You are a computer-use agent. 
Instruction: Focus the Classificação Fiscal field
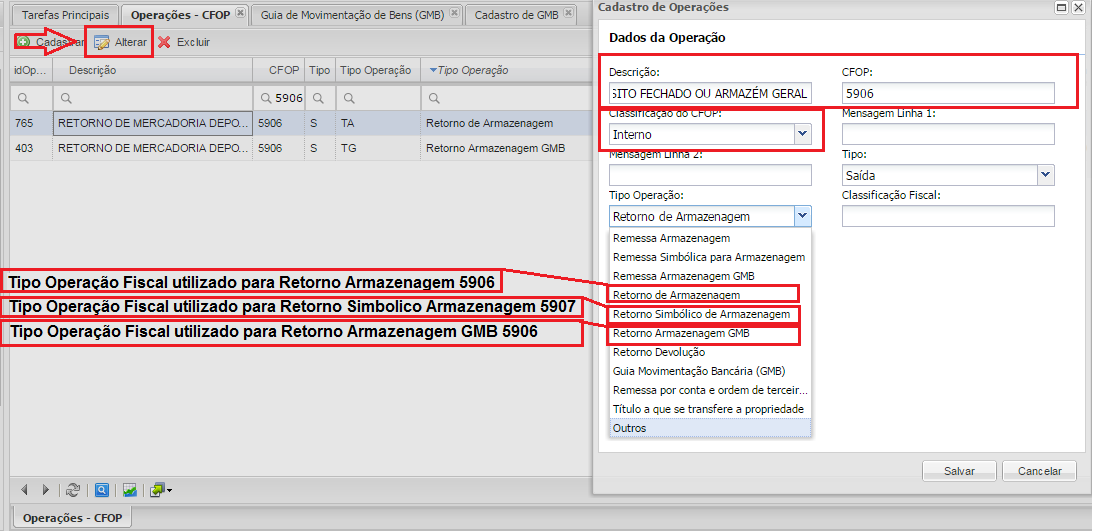click(x=948, y=216)
